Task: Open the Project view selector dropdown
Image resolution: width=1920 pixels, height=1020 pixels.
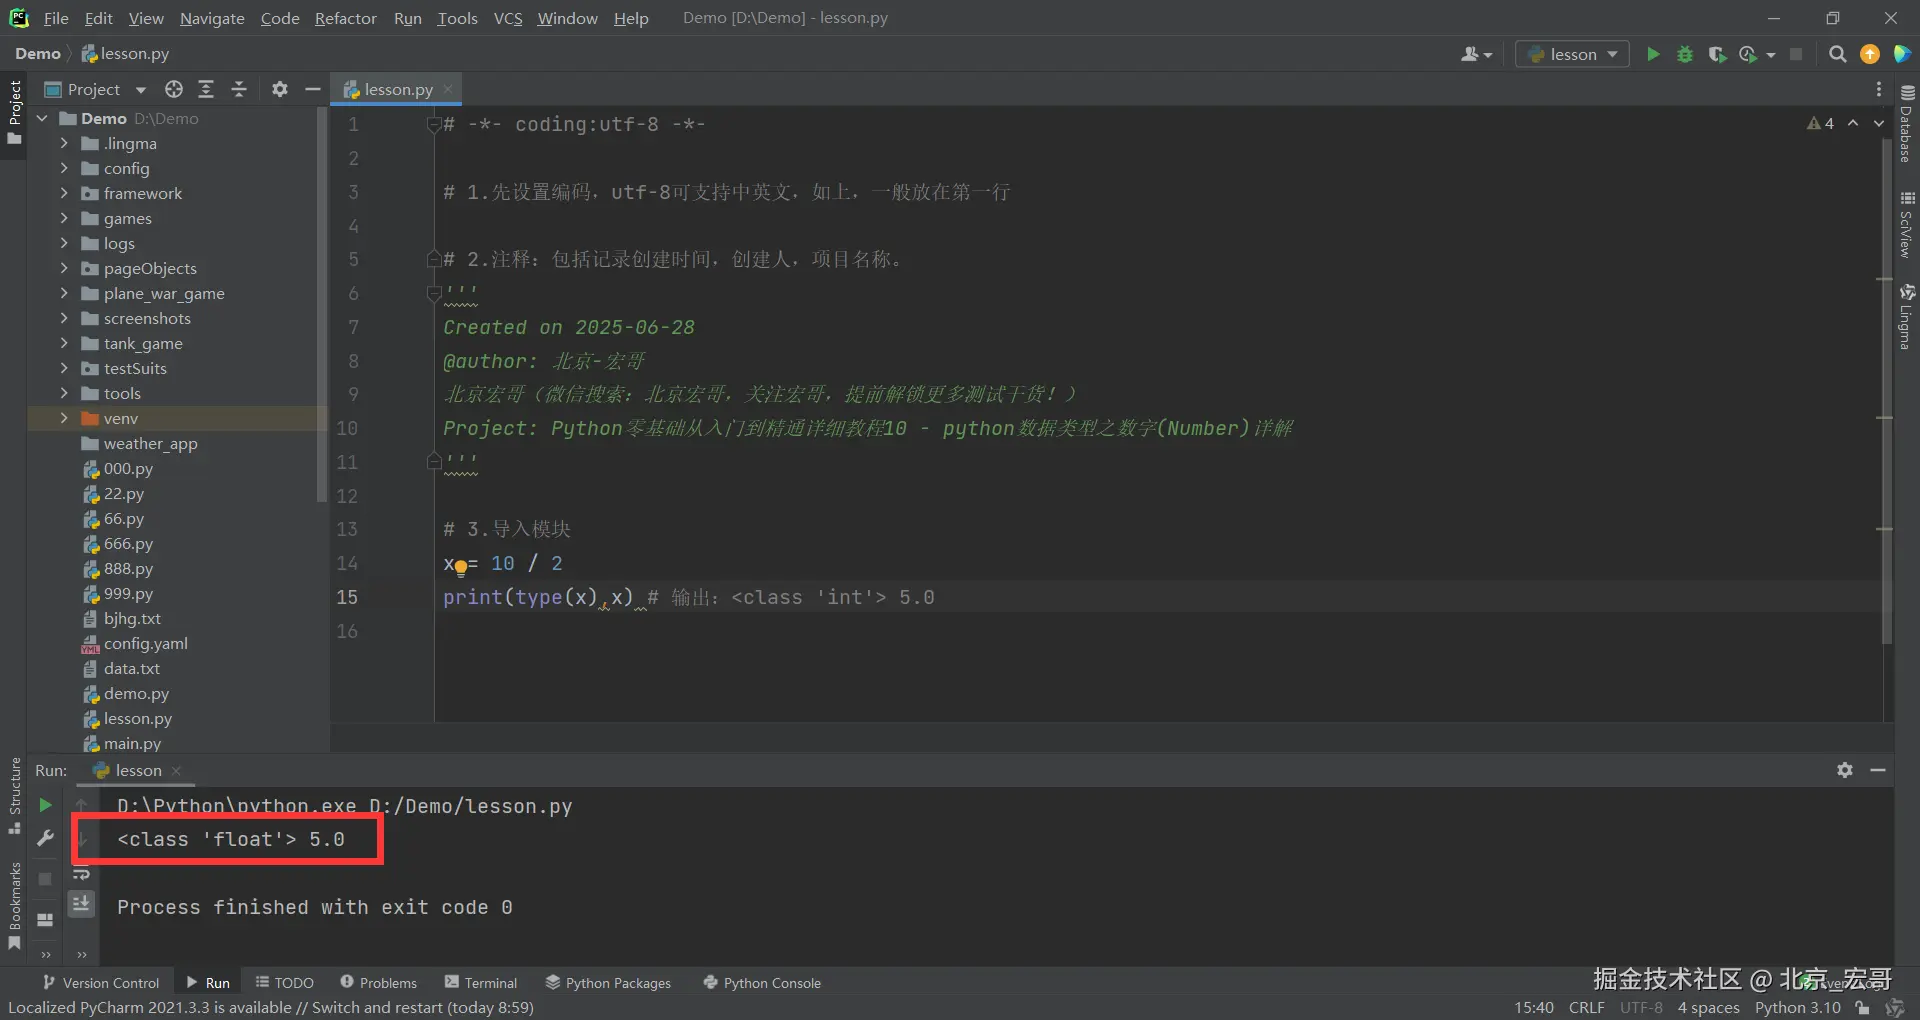Action: (96, 89)
